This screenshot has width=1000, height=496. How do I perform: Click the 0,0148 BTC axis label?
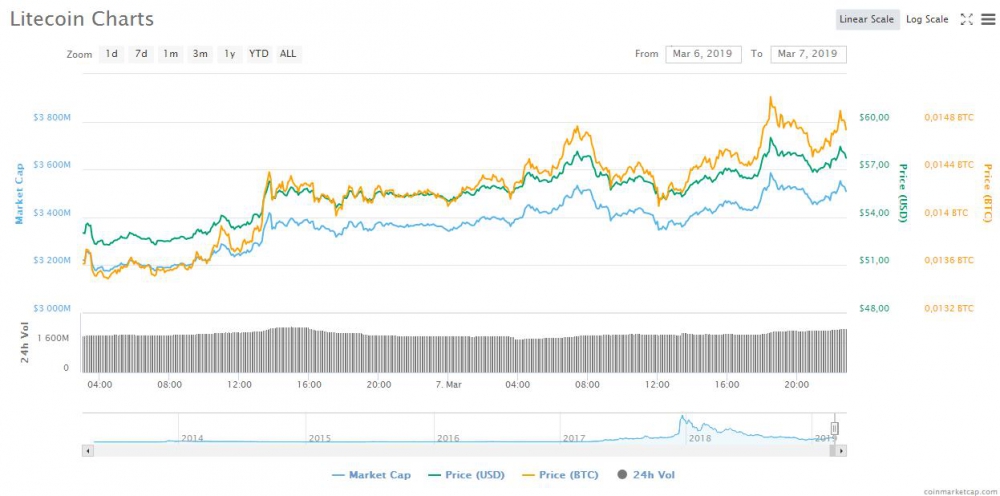pyautogui.click(x=949, y=117)
